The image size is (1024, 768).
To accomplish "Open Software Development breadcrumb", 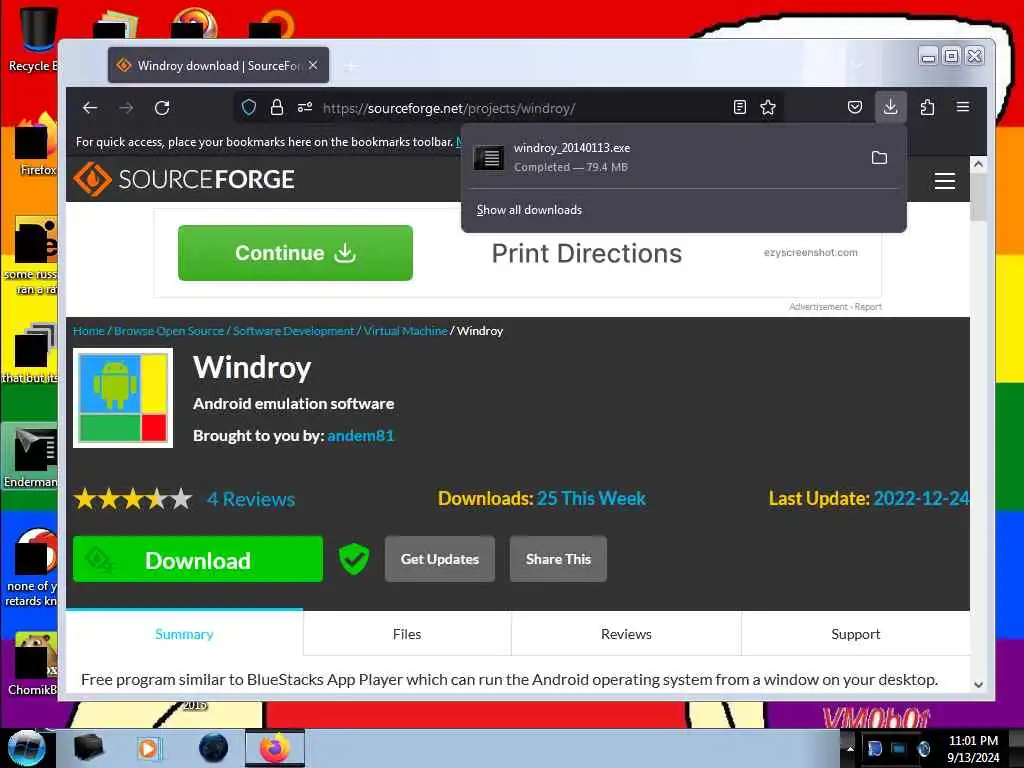I will tap(293, 331).
